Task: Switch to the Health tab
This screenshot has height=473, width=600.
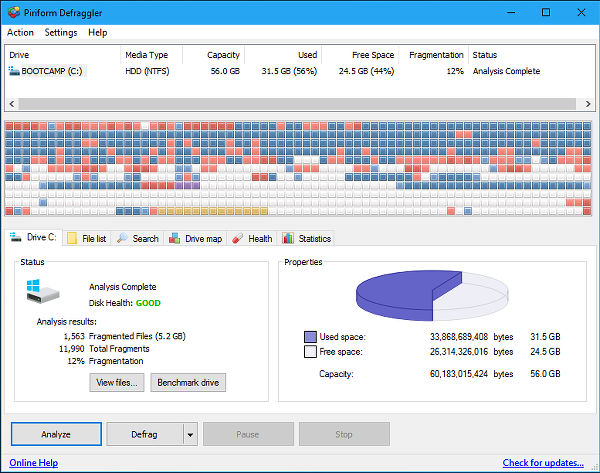Action: [253, 238]
